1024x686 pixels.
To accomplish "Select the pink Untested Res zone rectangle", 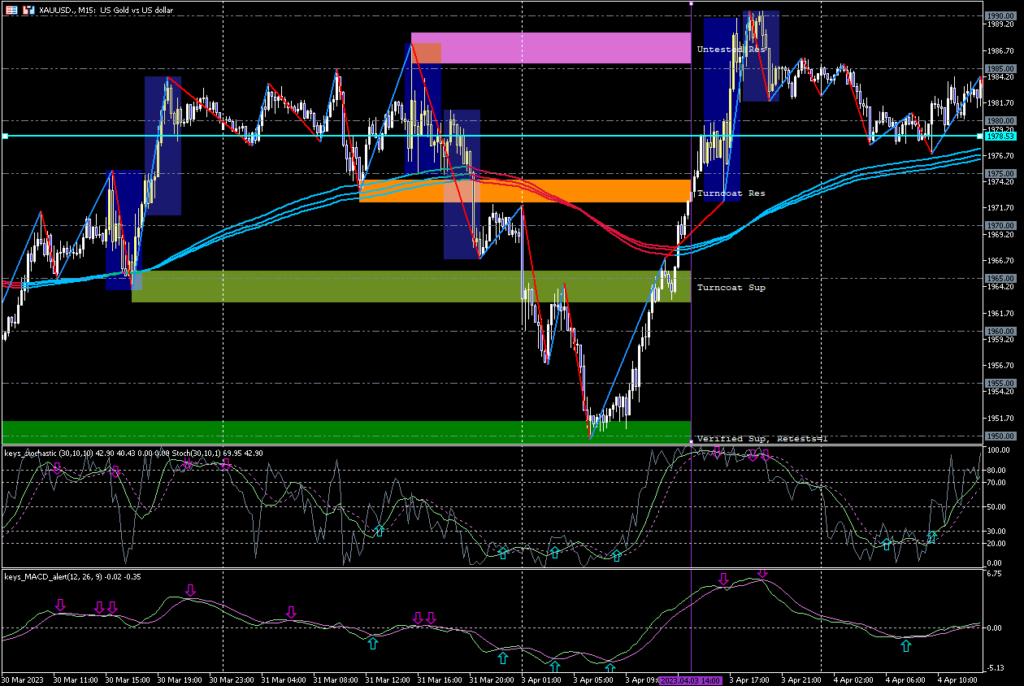I will 550,48.
